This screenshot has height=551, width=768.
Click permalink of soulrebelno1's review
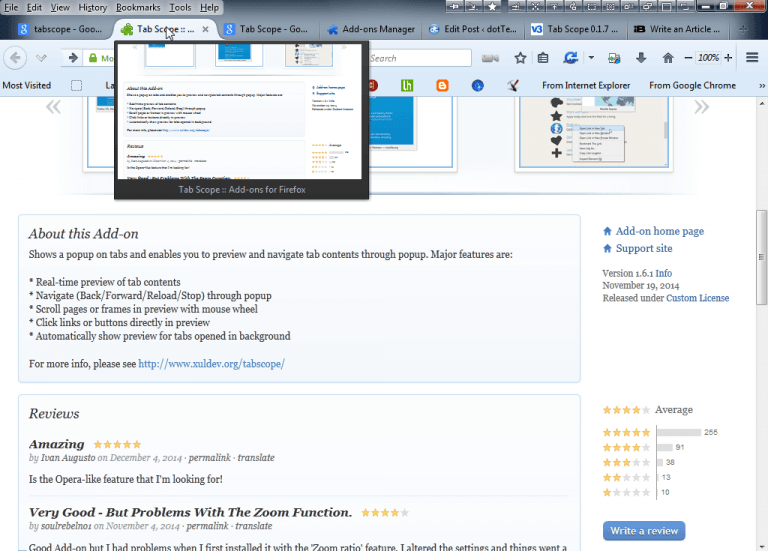point(207,526)
